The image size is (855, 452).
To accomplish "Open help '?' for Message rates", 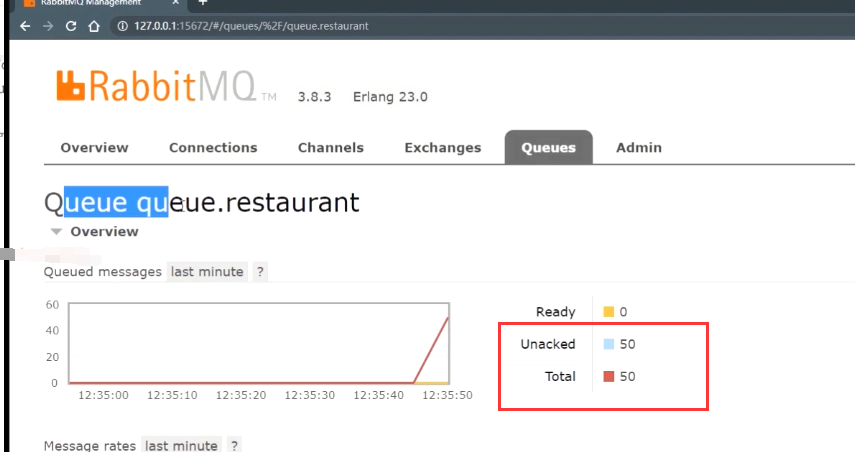I will pos(234,445).
